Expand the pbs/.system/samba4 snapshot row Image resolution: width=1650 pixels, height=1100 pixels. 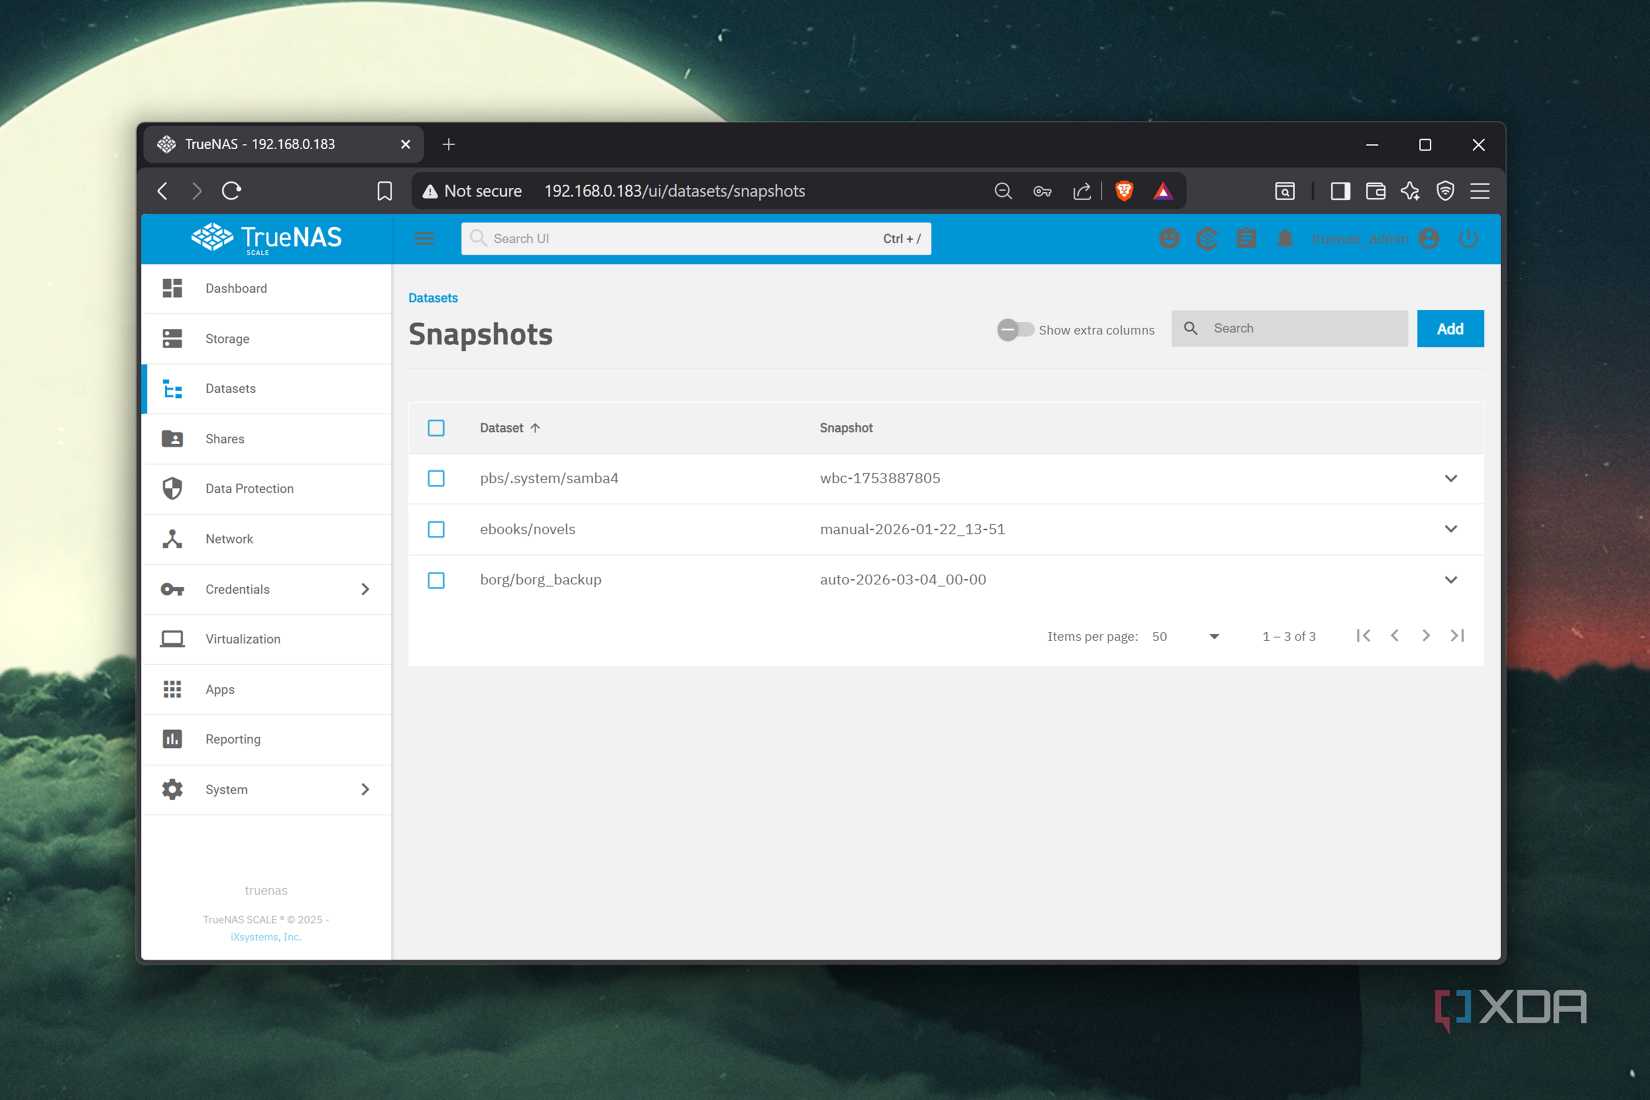[x=1451, y=478]
